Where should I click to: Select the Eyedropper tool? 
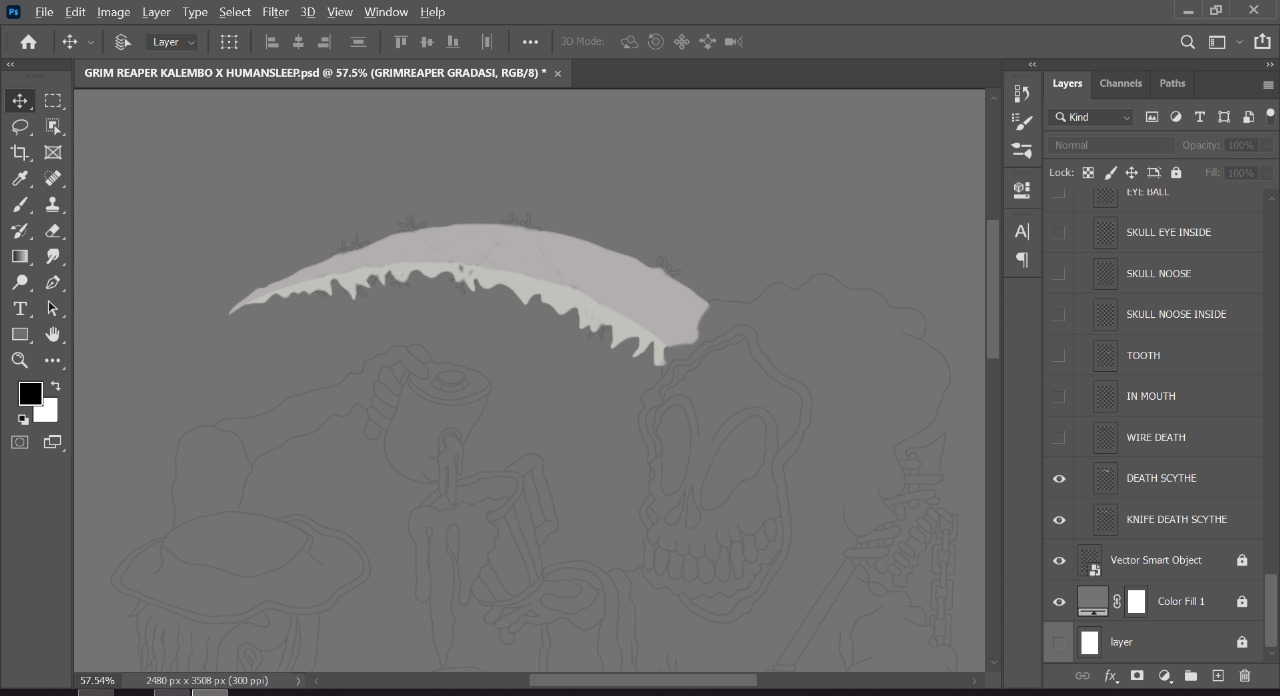(20, 178)
